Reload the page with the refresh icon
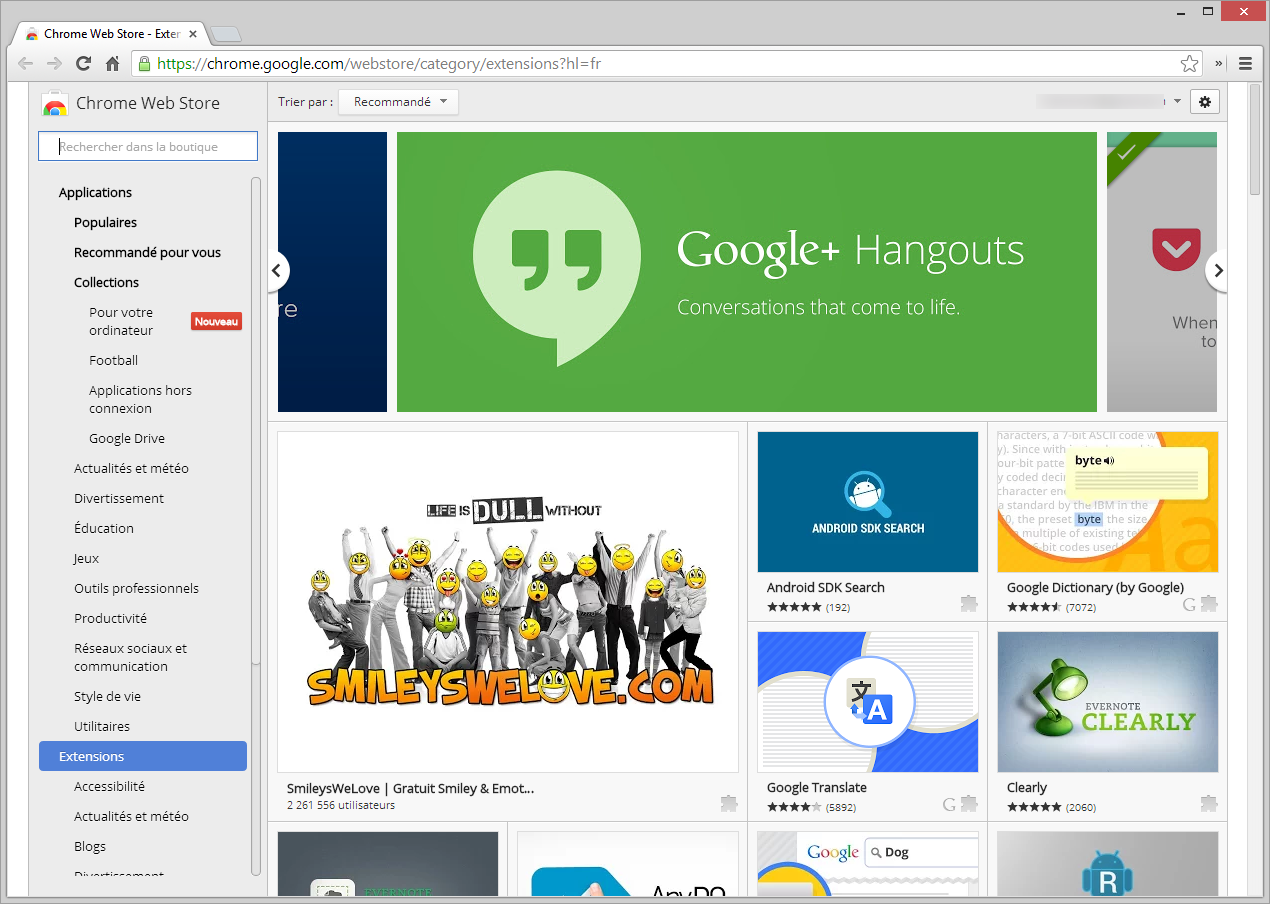The image size is (1270, 904). (x=84, y=64)
